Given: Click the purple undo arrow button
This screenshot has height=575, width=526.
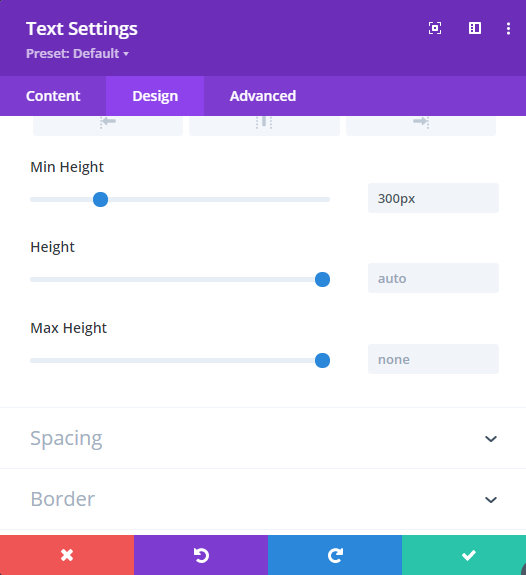Looking at the screenshot, I should pos(201,555).
